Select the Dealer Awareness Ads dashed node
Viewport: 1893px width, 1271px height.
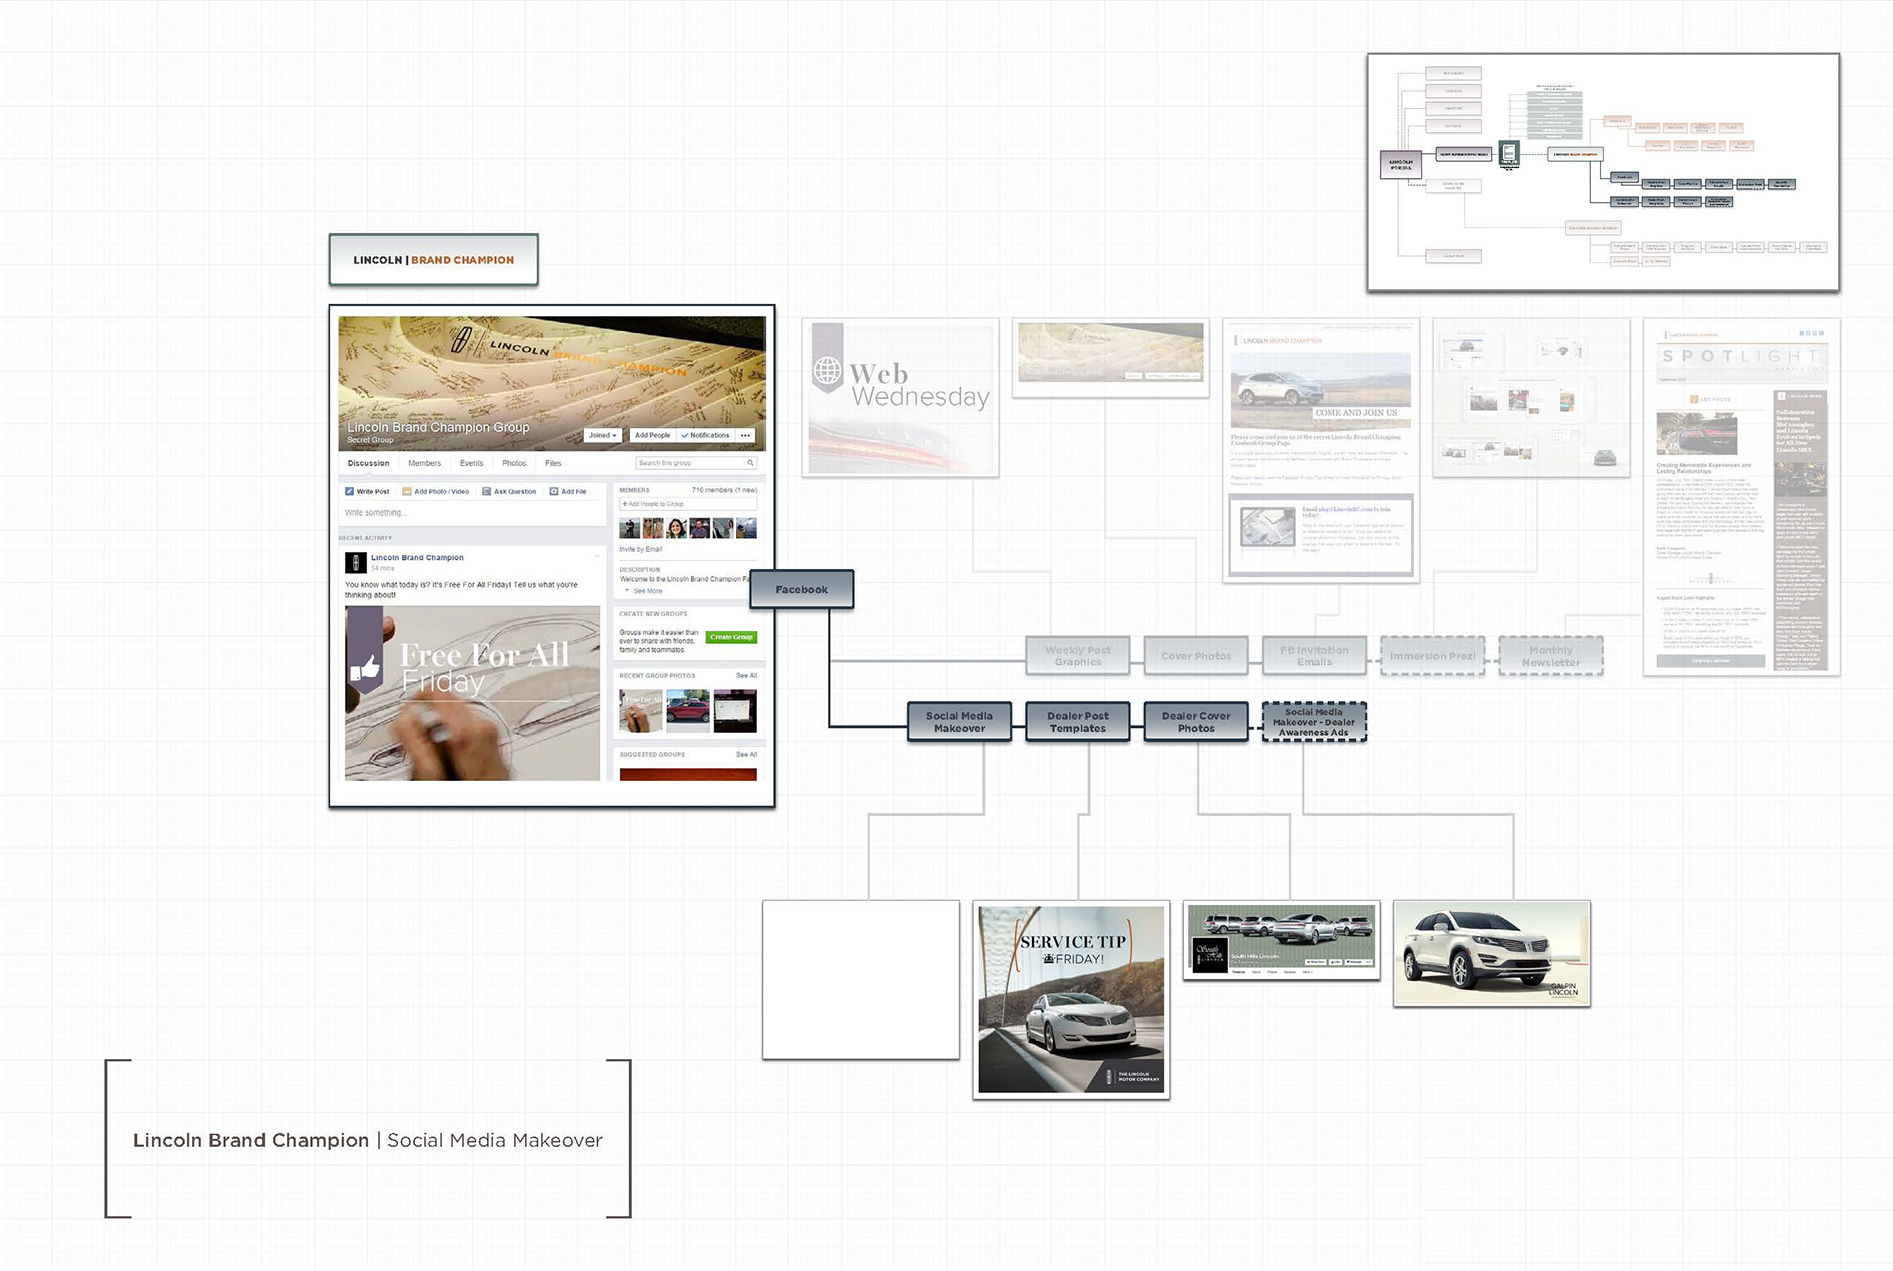point(1314,722)
